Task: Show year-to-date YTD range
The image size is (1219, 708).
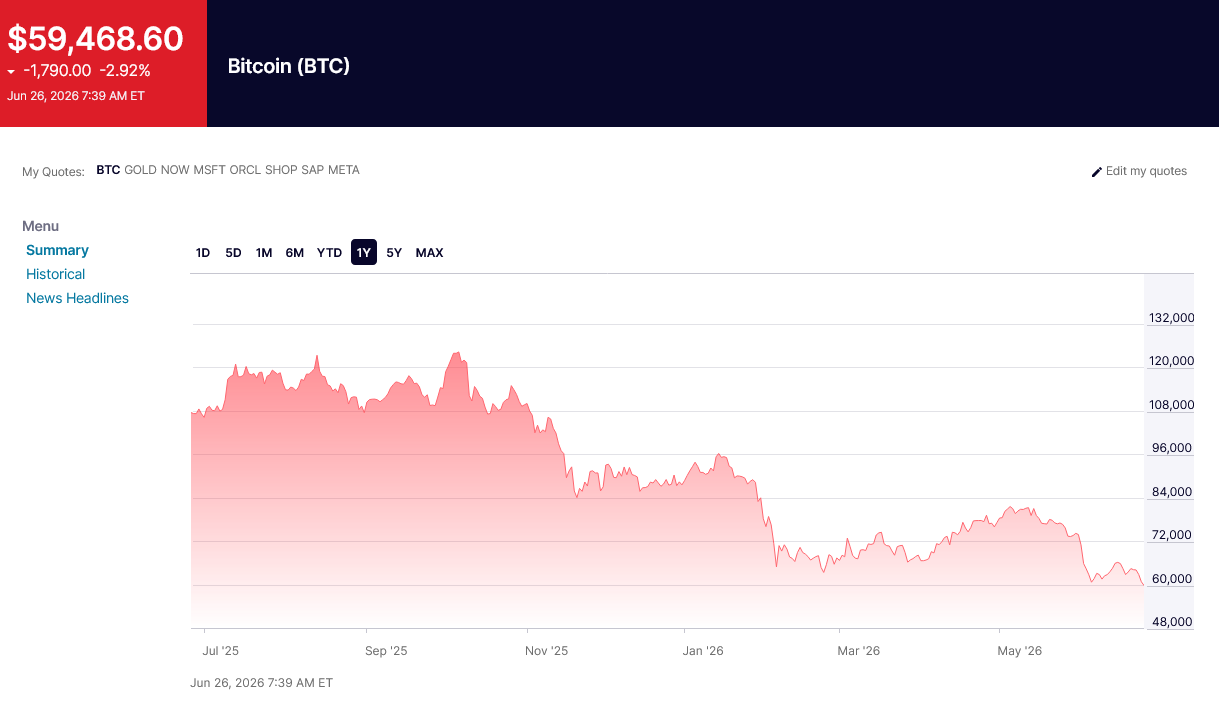Action: tap(329, 253)
